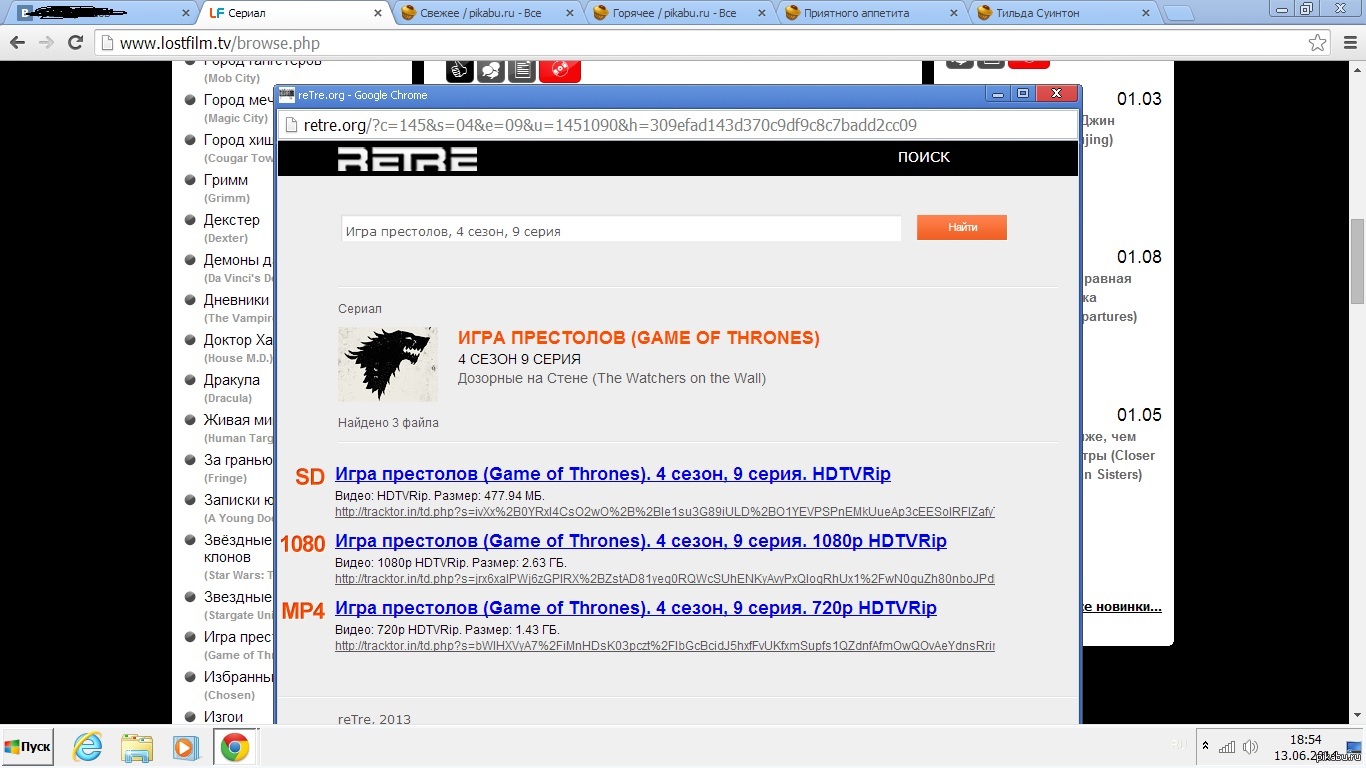Click the tracktor.in URL under the 1080p result
The image size is (1366, 768).
coord(665,579)
